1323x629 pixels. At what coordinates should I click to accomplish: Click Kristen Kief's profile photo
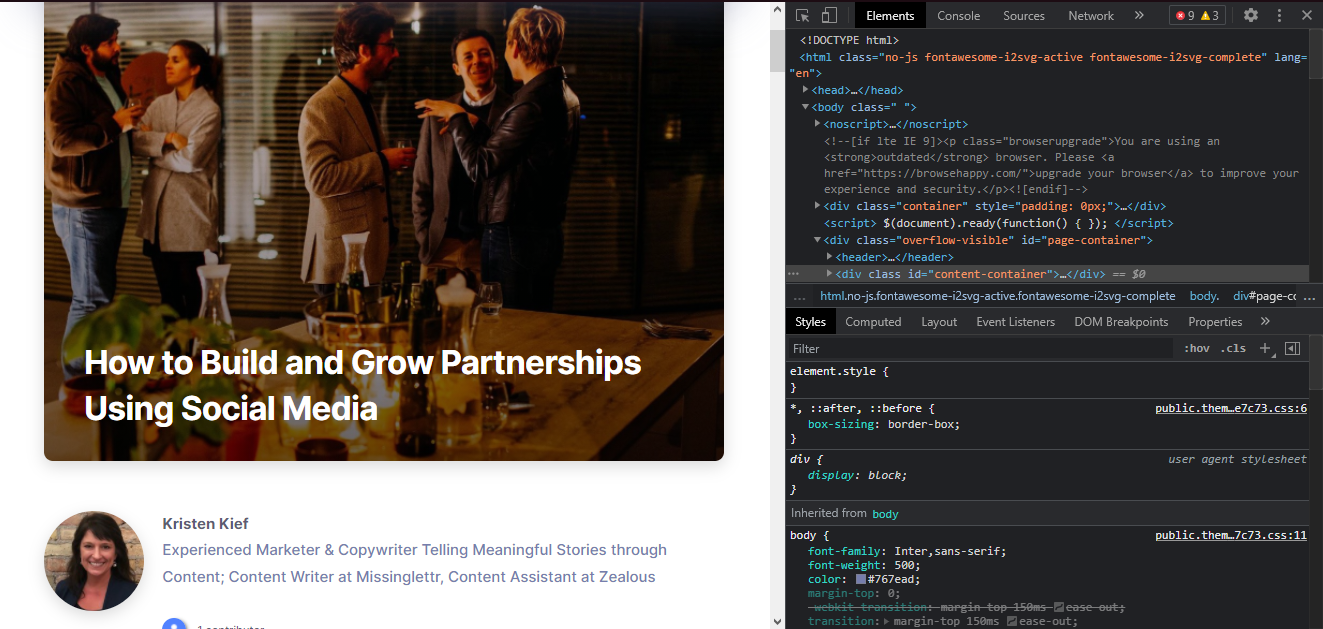tap(94, 561)
